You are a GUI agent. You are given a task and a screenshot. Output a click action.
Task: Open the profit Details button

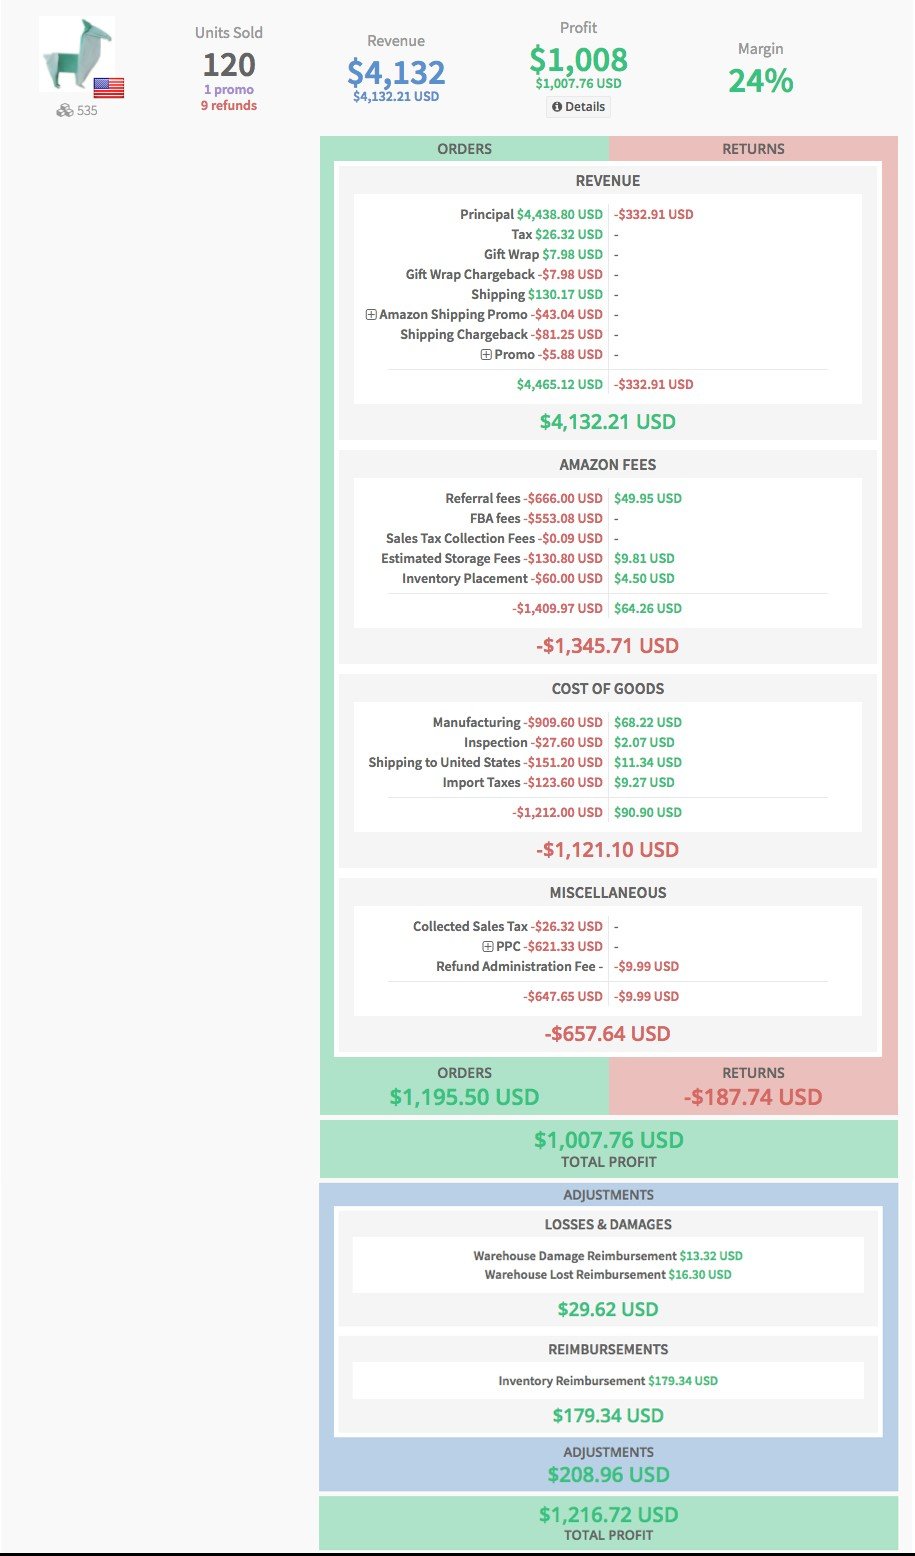click(x=579, y=106)
